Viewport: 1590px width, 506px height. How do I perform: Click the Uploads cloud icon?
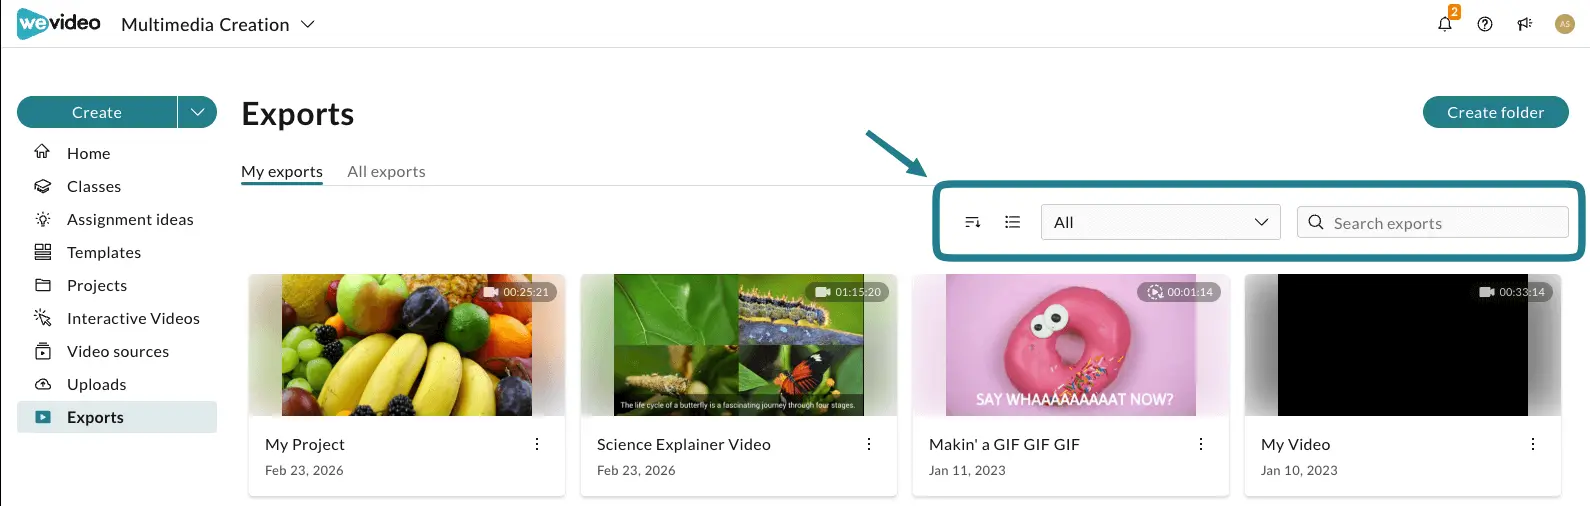pyautogui.click(x=43, y=384)
